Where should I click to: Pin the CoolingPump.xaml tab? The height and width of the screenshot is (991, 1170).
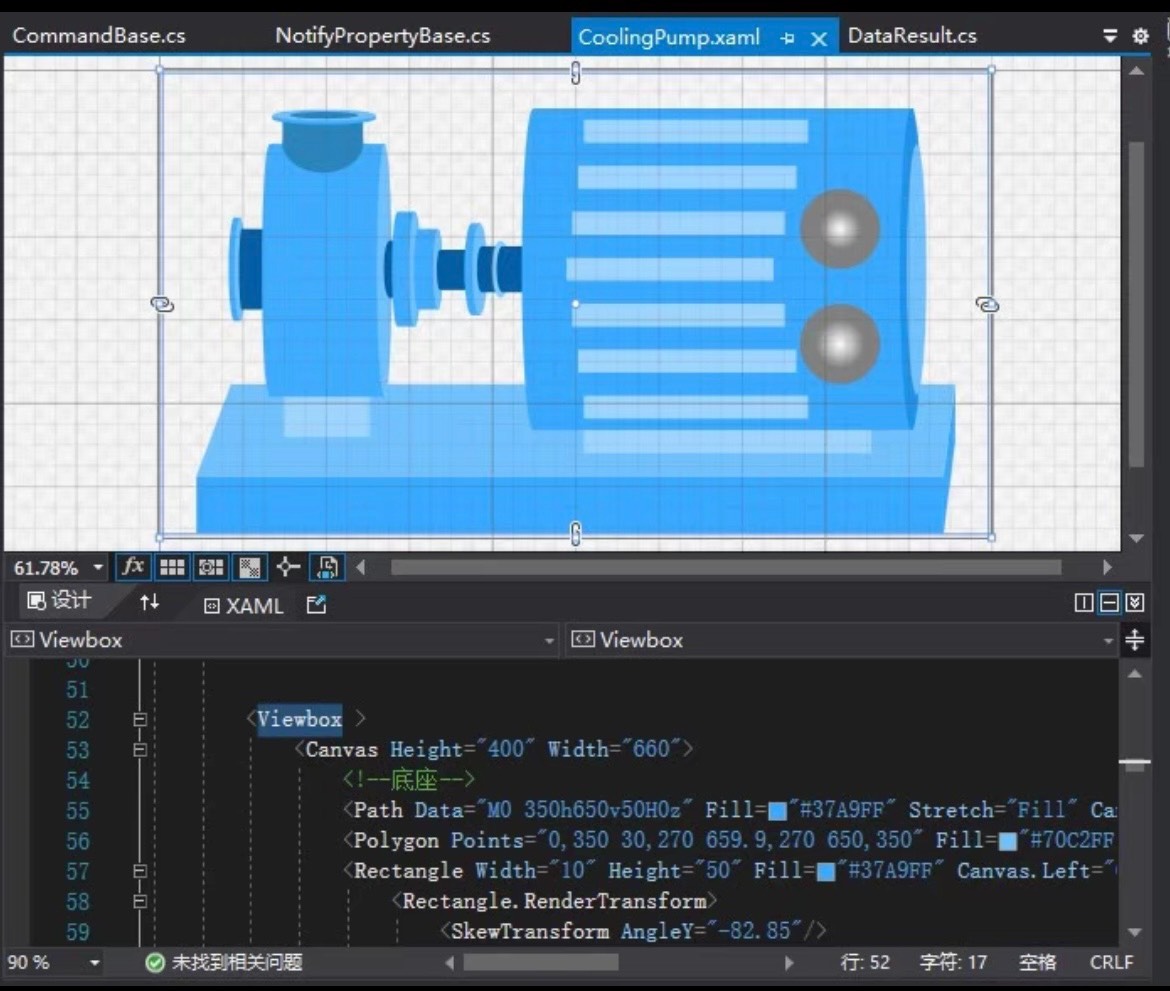pyautogui.click(x=787, y=36)
